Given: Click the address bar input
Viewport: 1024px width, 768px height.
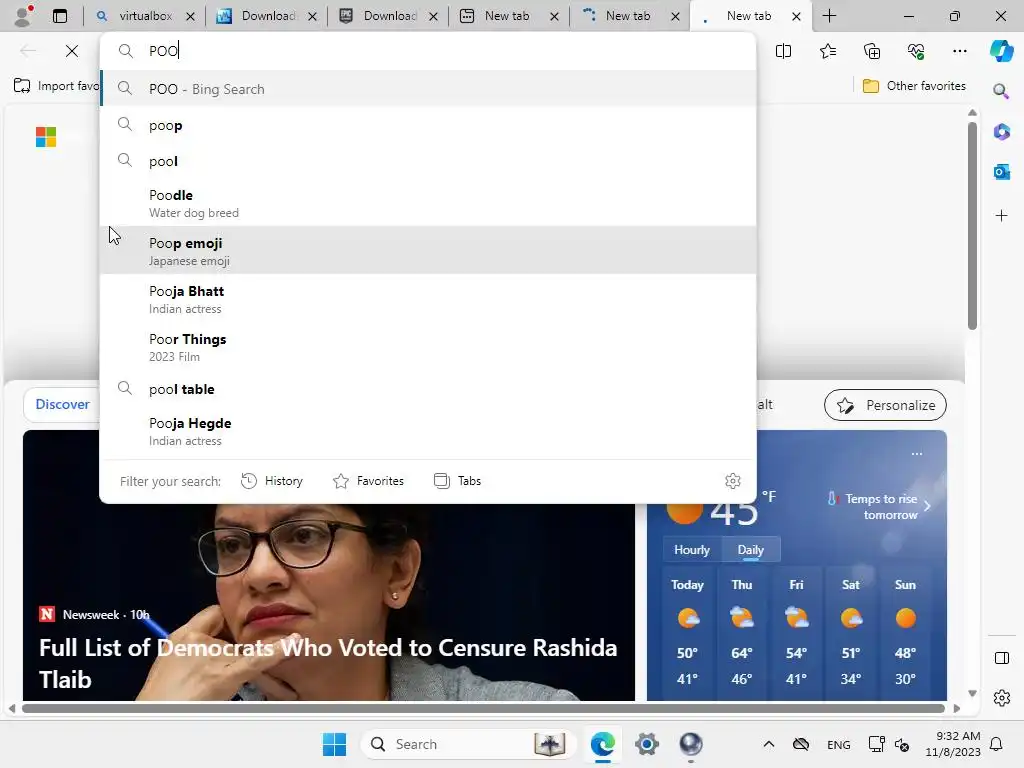Looking at the screenshot, I should point(428,51).
